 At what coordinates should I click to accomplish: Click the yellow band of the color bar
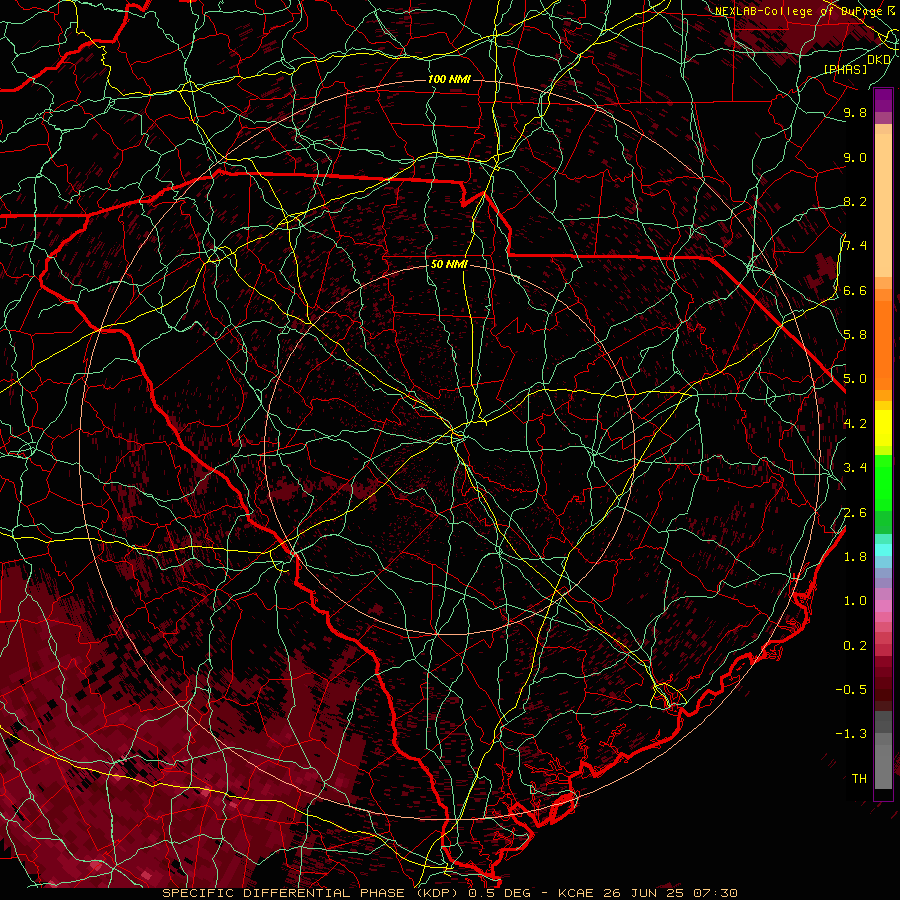pyautogui.click(x=883, y=428)
